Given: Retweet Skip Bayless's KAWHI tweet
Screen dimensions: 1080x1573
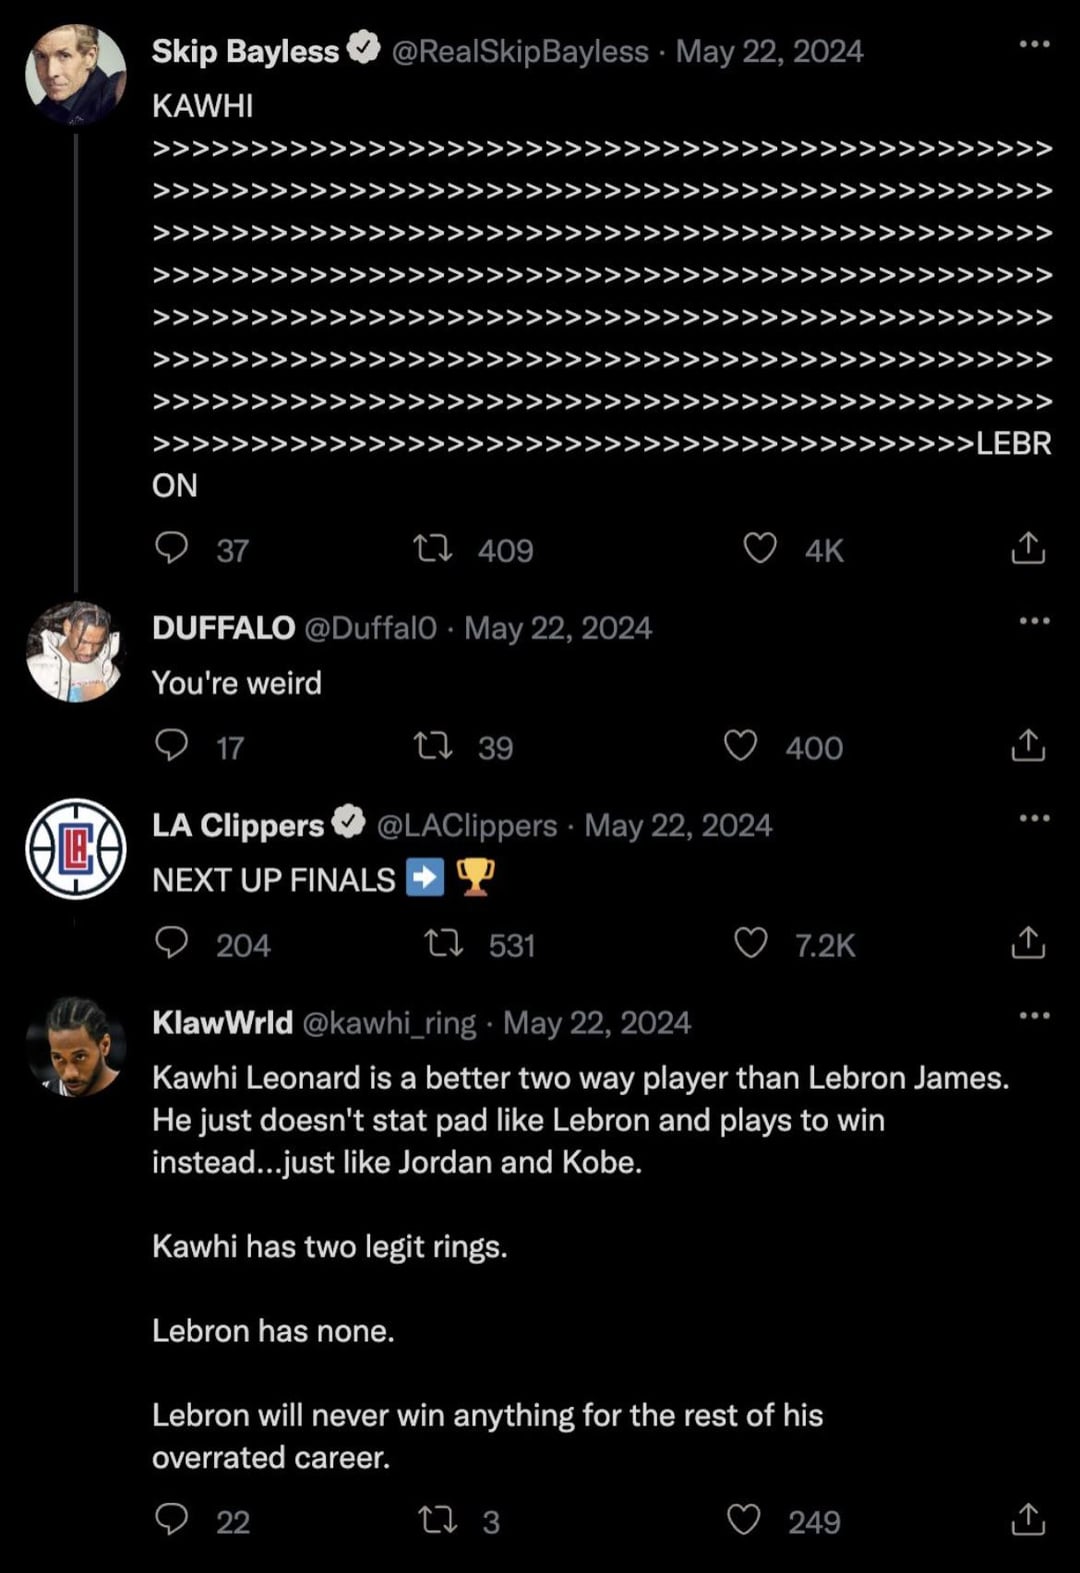Looking at the screenshot, I should [x=433, y=548].
